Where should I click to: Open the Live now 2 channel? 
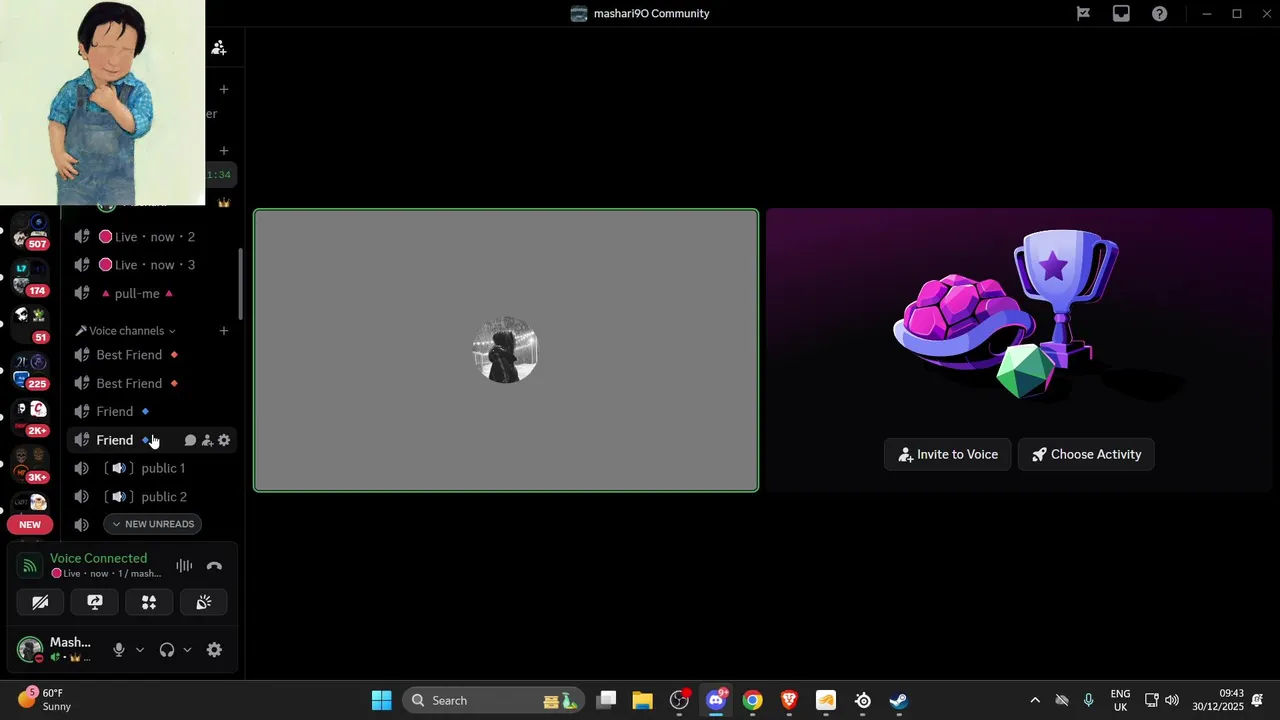152,237
